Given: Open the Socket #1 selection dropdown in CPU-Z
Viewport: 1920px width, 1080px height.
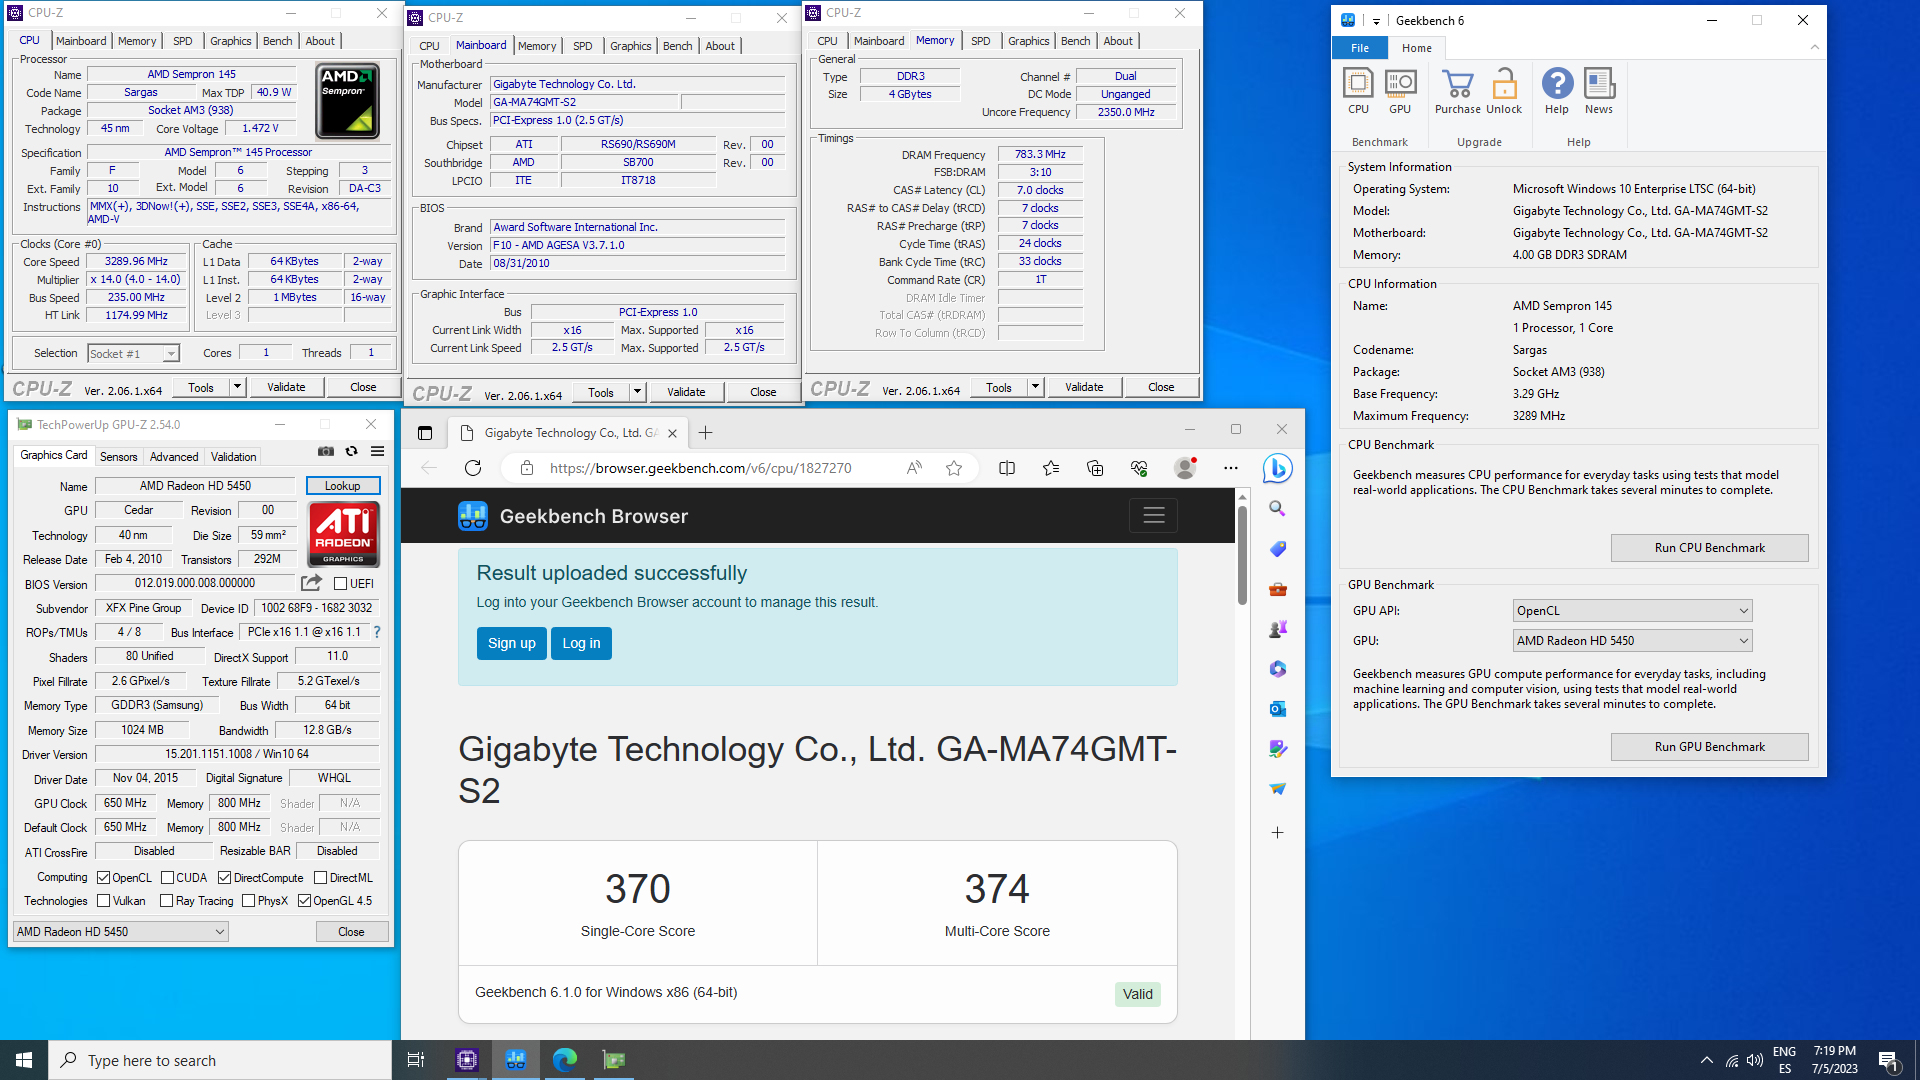Looking at the screenshot, I should pos(132,353).
